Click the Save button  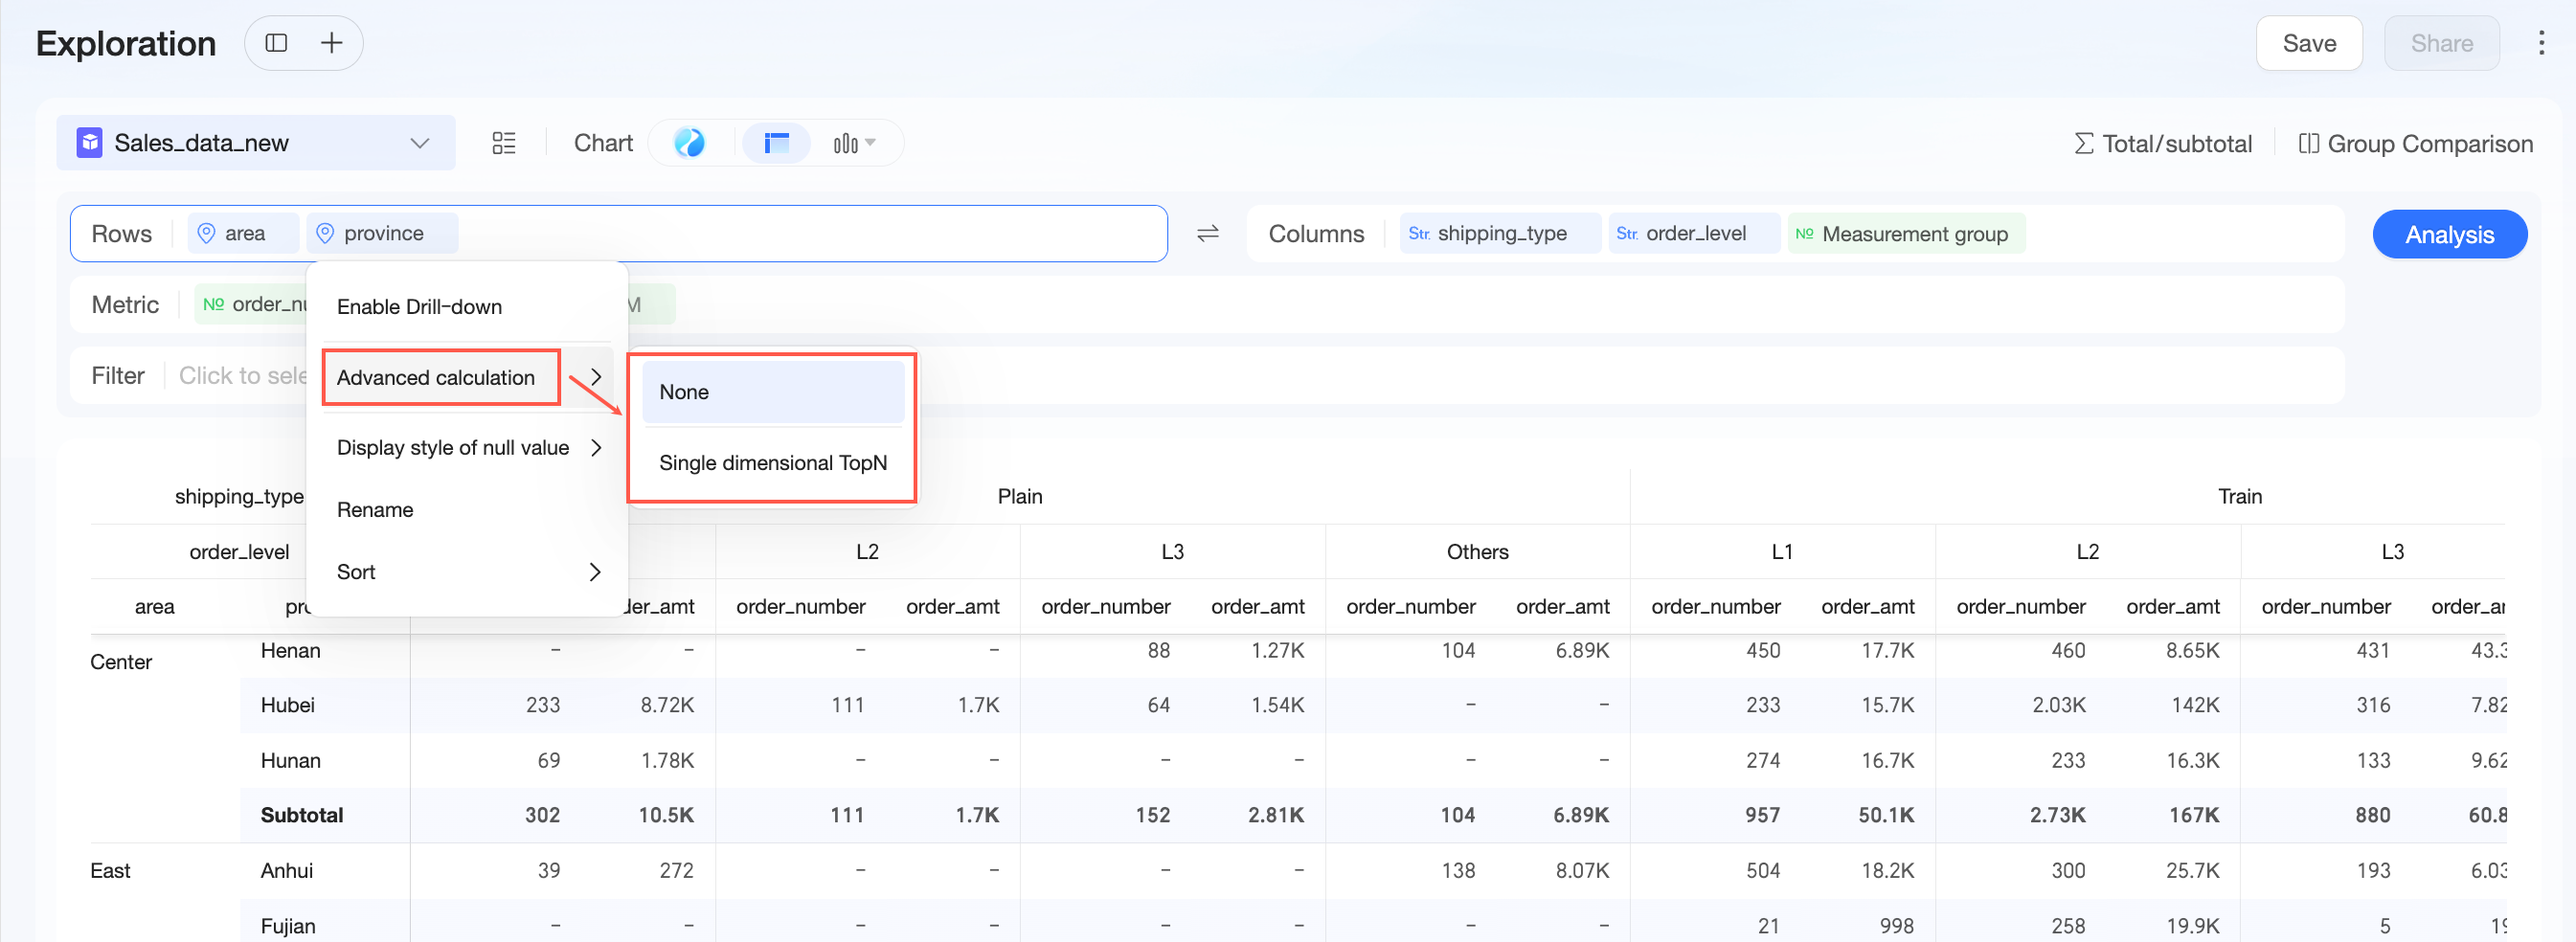click(2308, 43)
